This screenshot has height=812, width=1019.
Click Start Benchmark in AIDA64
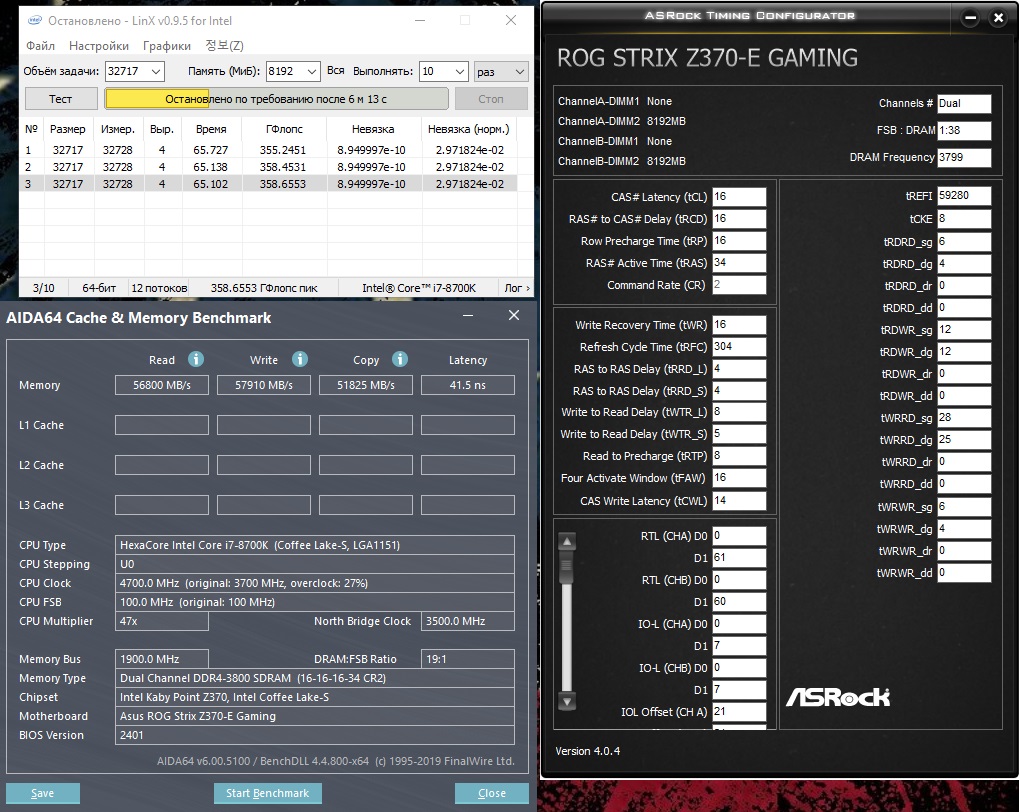point(268,793)
